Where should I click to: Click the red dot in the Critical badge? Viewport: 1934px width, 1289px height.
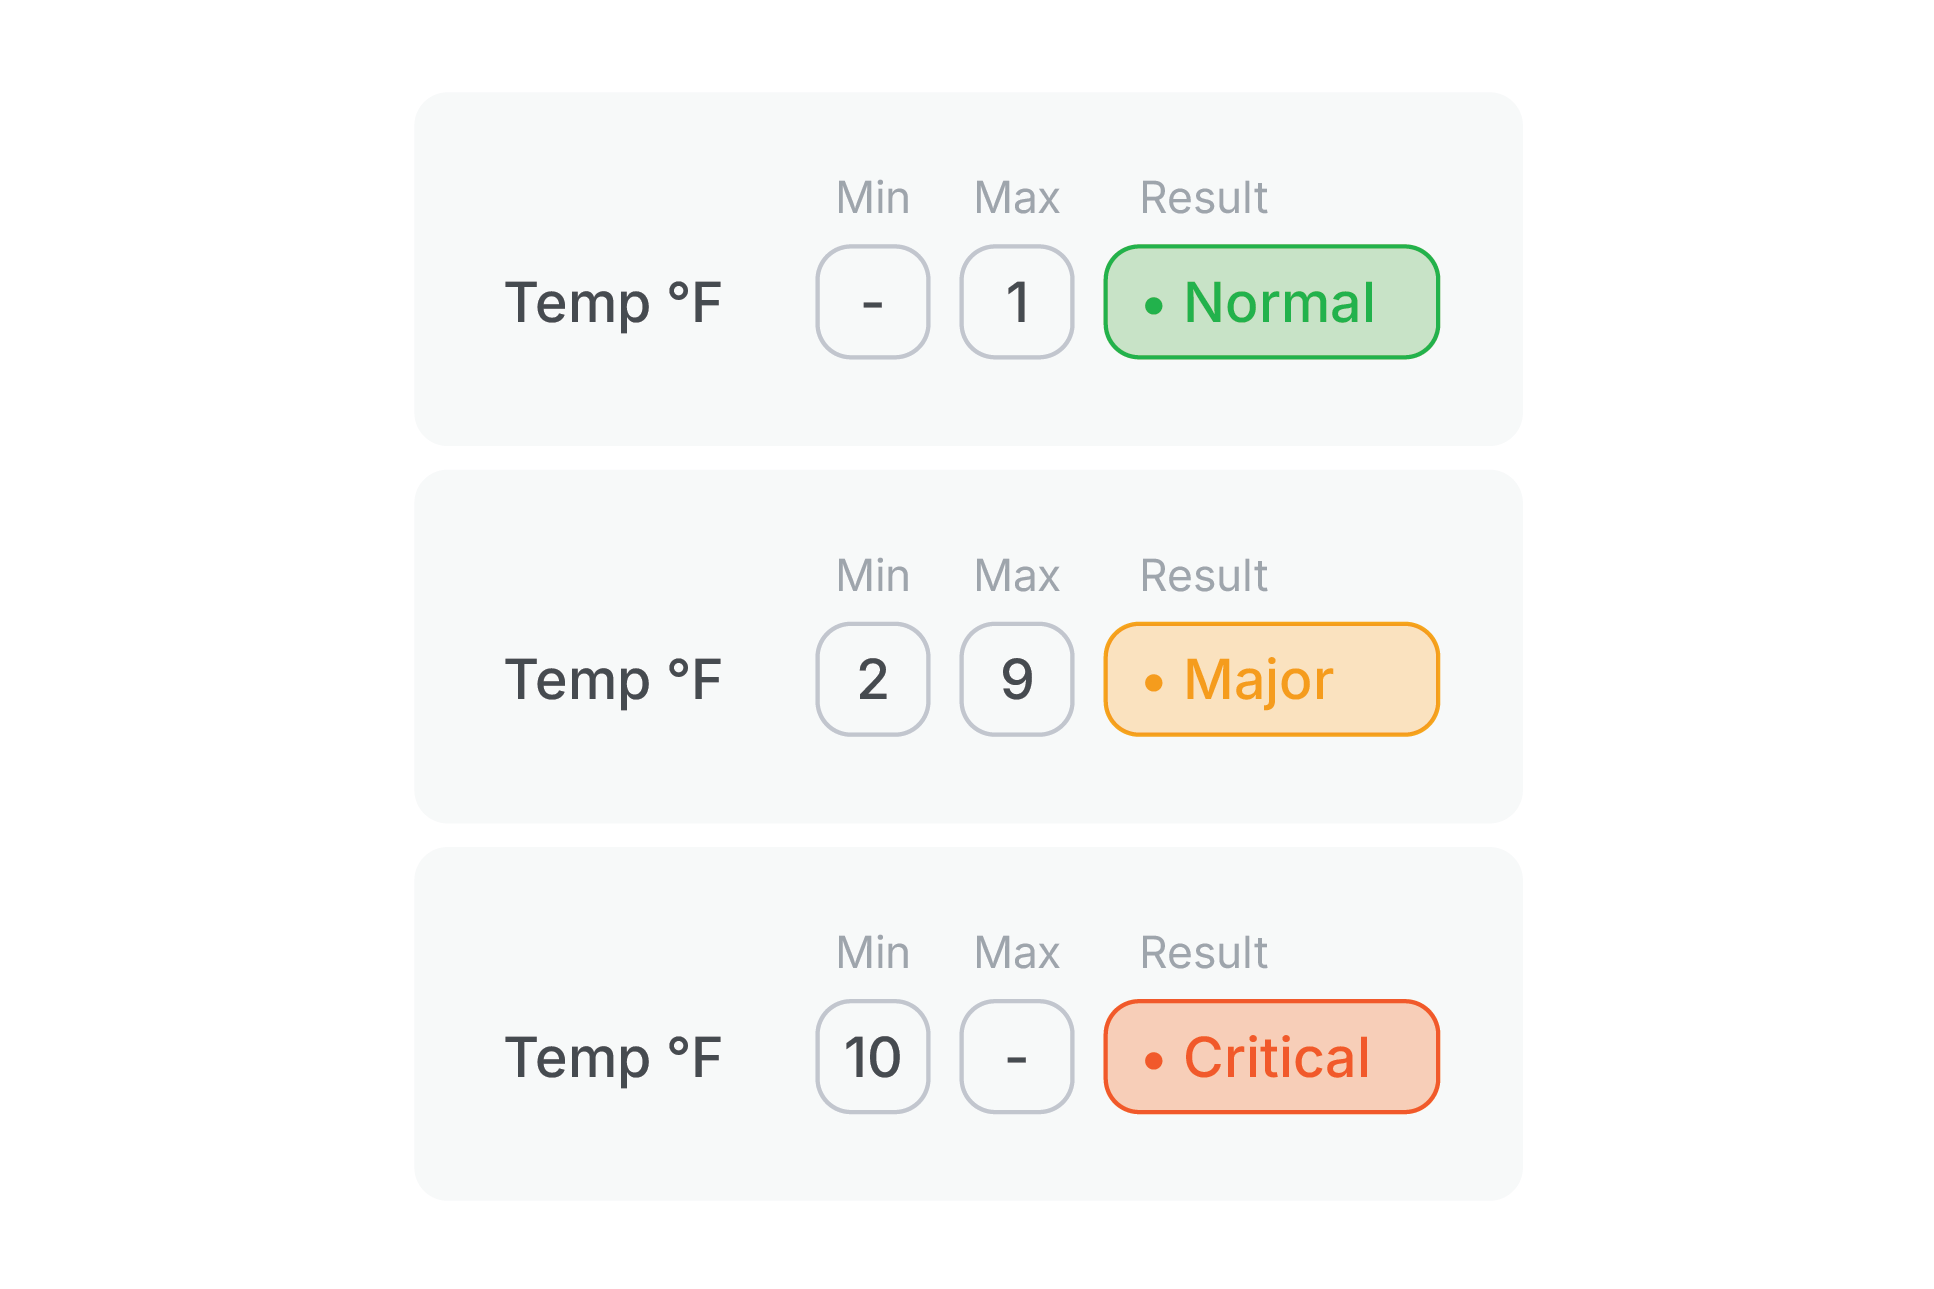coord(1153,1060)
